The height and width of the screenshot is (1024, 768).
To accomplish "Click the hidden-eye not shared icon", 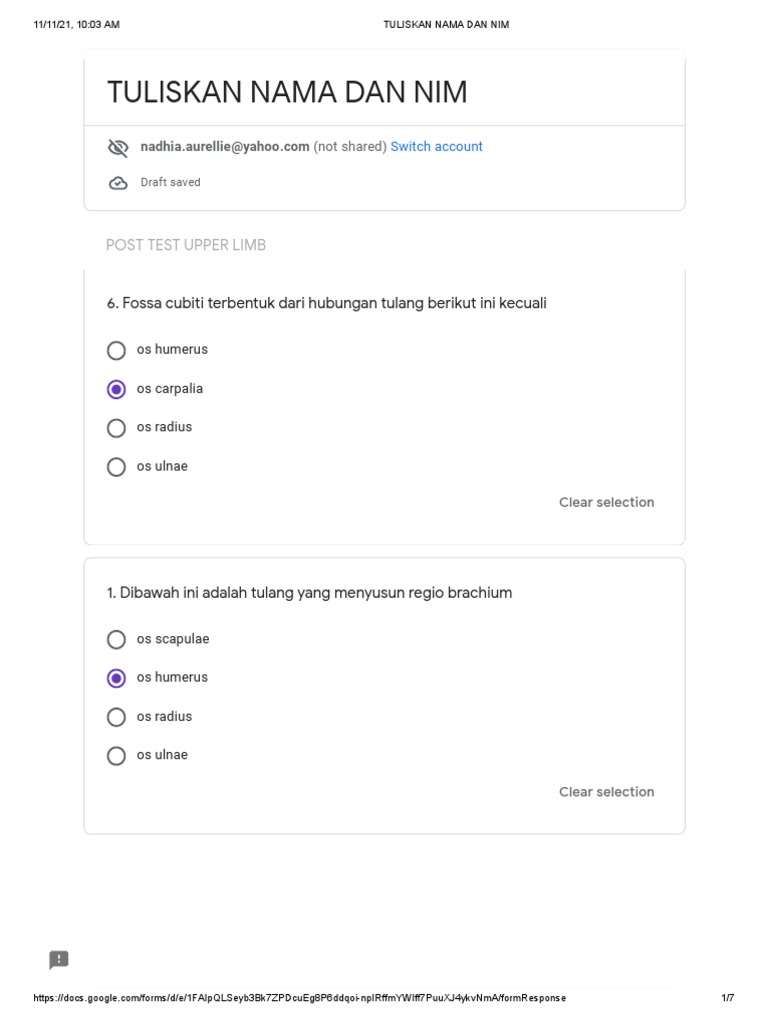I will (118, 148).
